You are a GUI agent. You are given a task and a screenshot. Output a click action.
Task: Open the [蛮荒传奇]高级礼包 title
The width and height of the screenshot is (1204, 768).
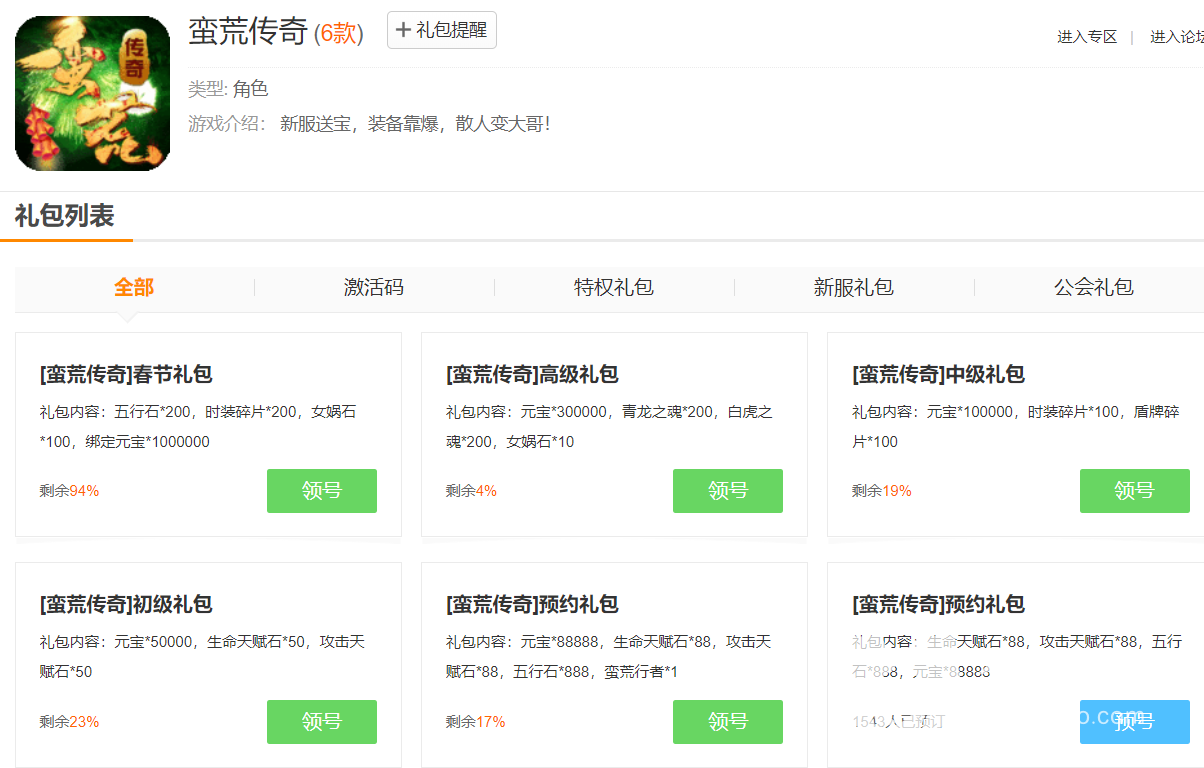point(532,375)
